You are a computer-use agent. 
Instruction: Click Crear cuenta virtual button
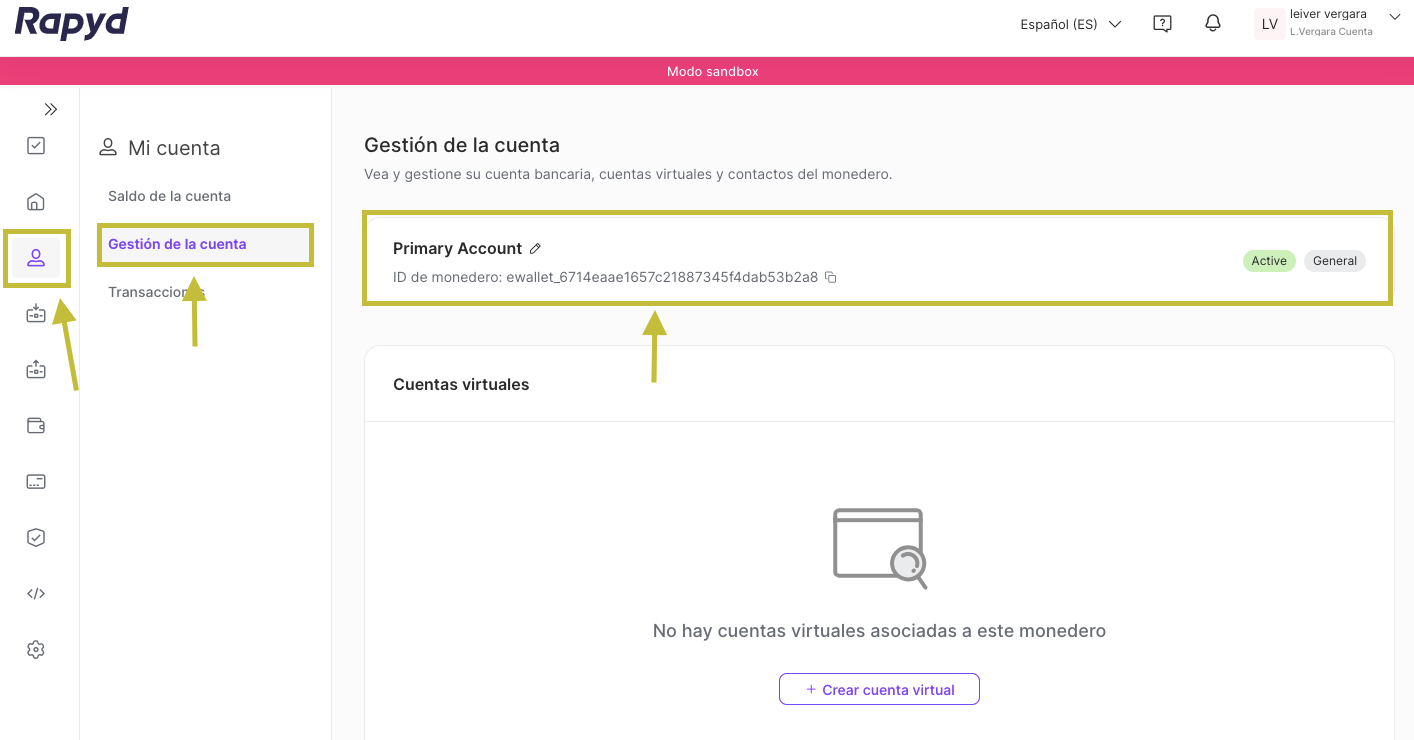tap(879, 690)
